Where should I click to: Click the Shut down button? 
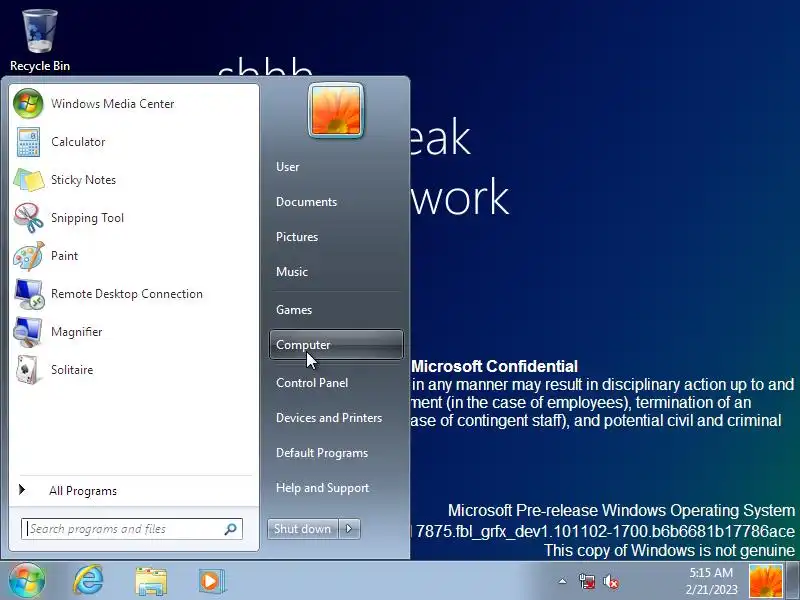click(x=303, y=529)
